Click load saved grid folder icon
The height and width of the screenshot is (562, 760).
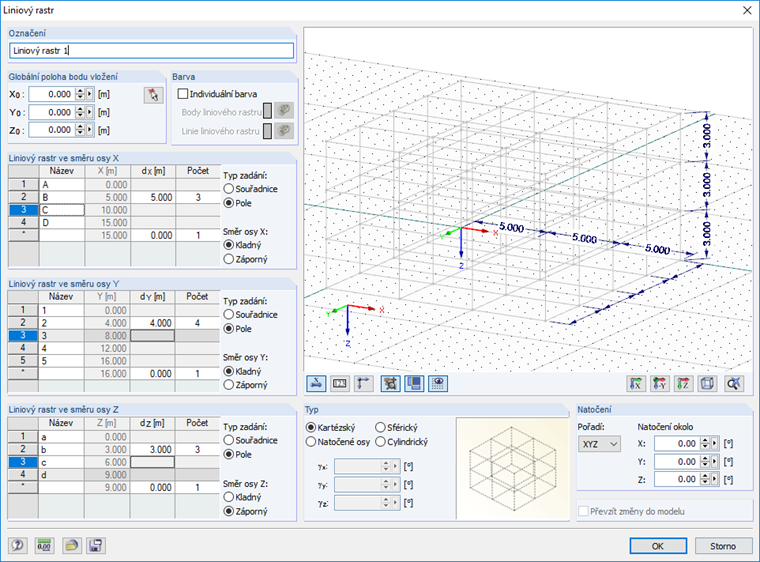(72, 546)
